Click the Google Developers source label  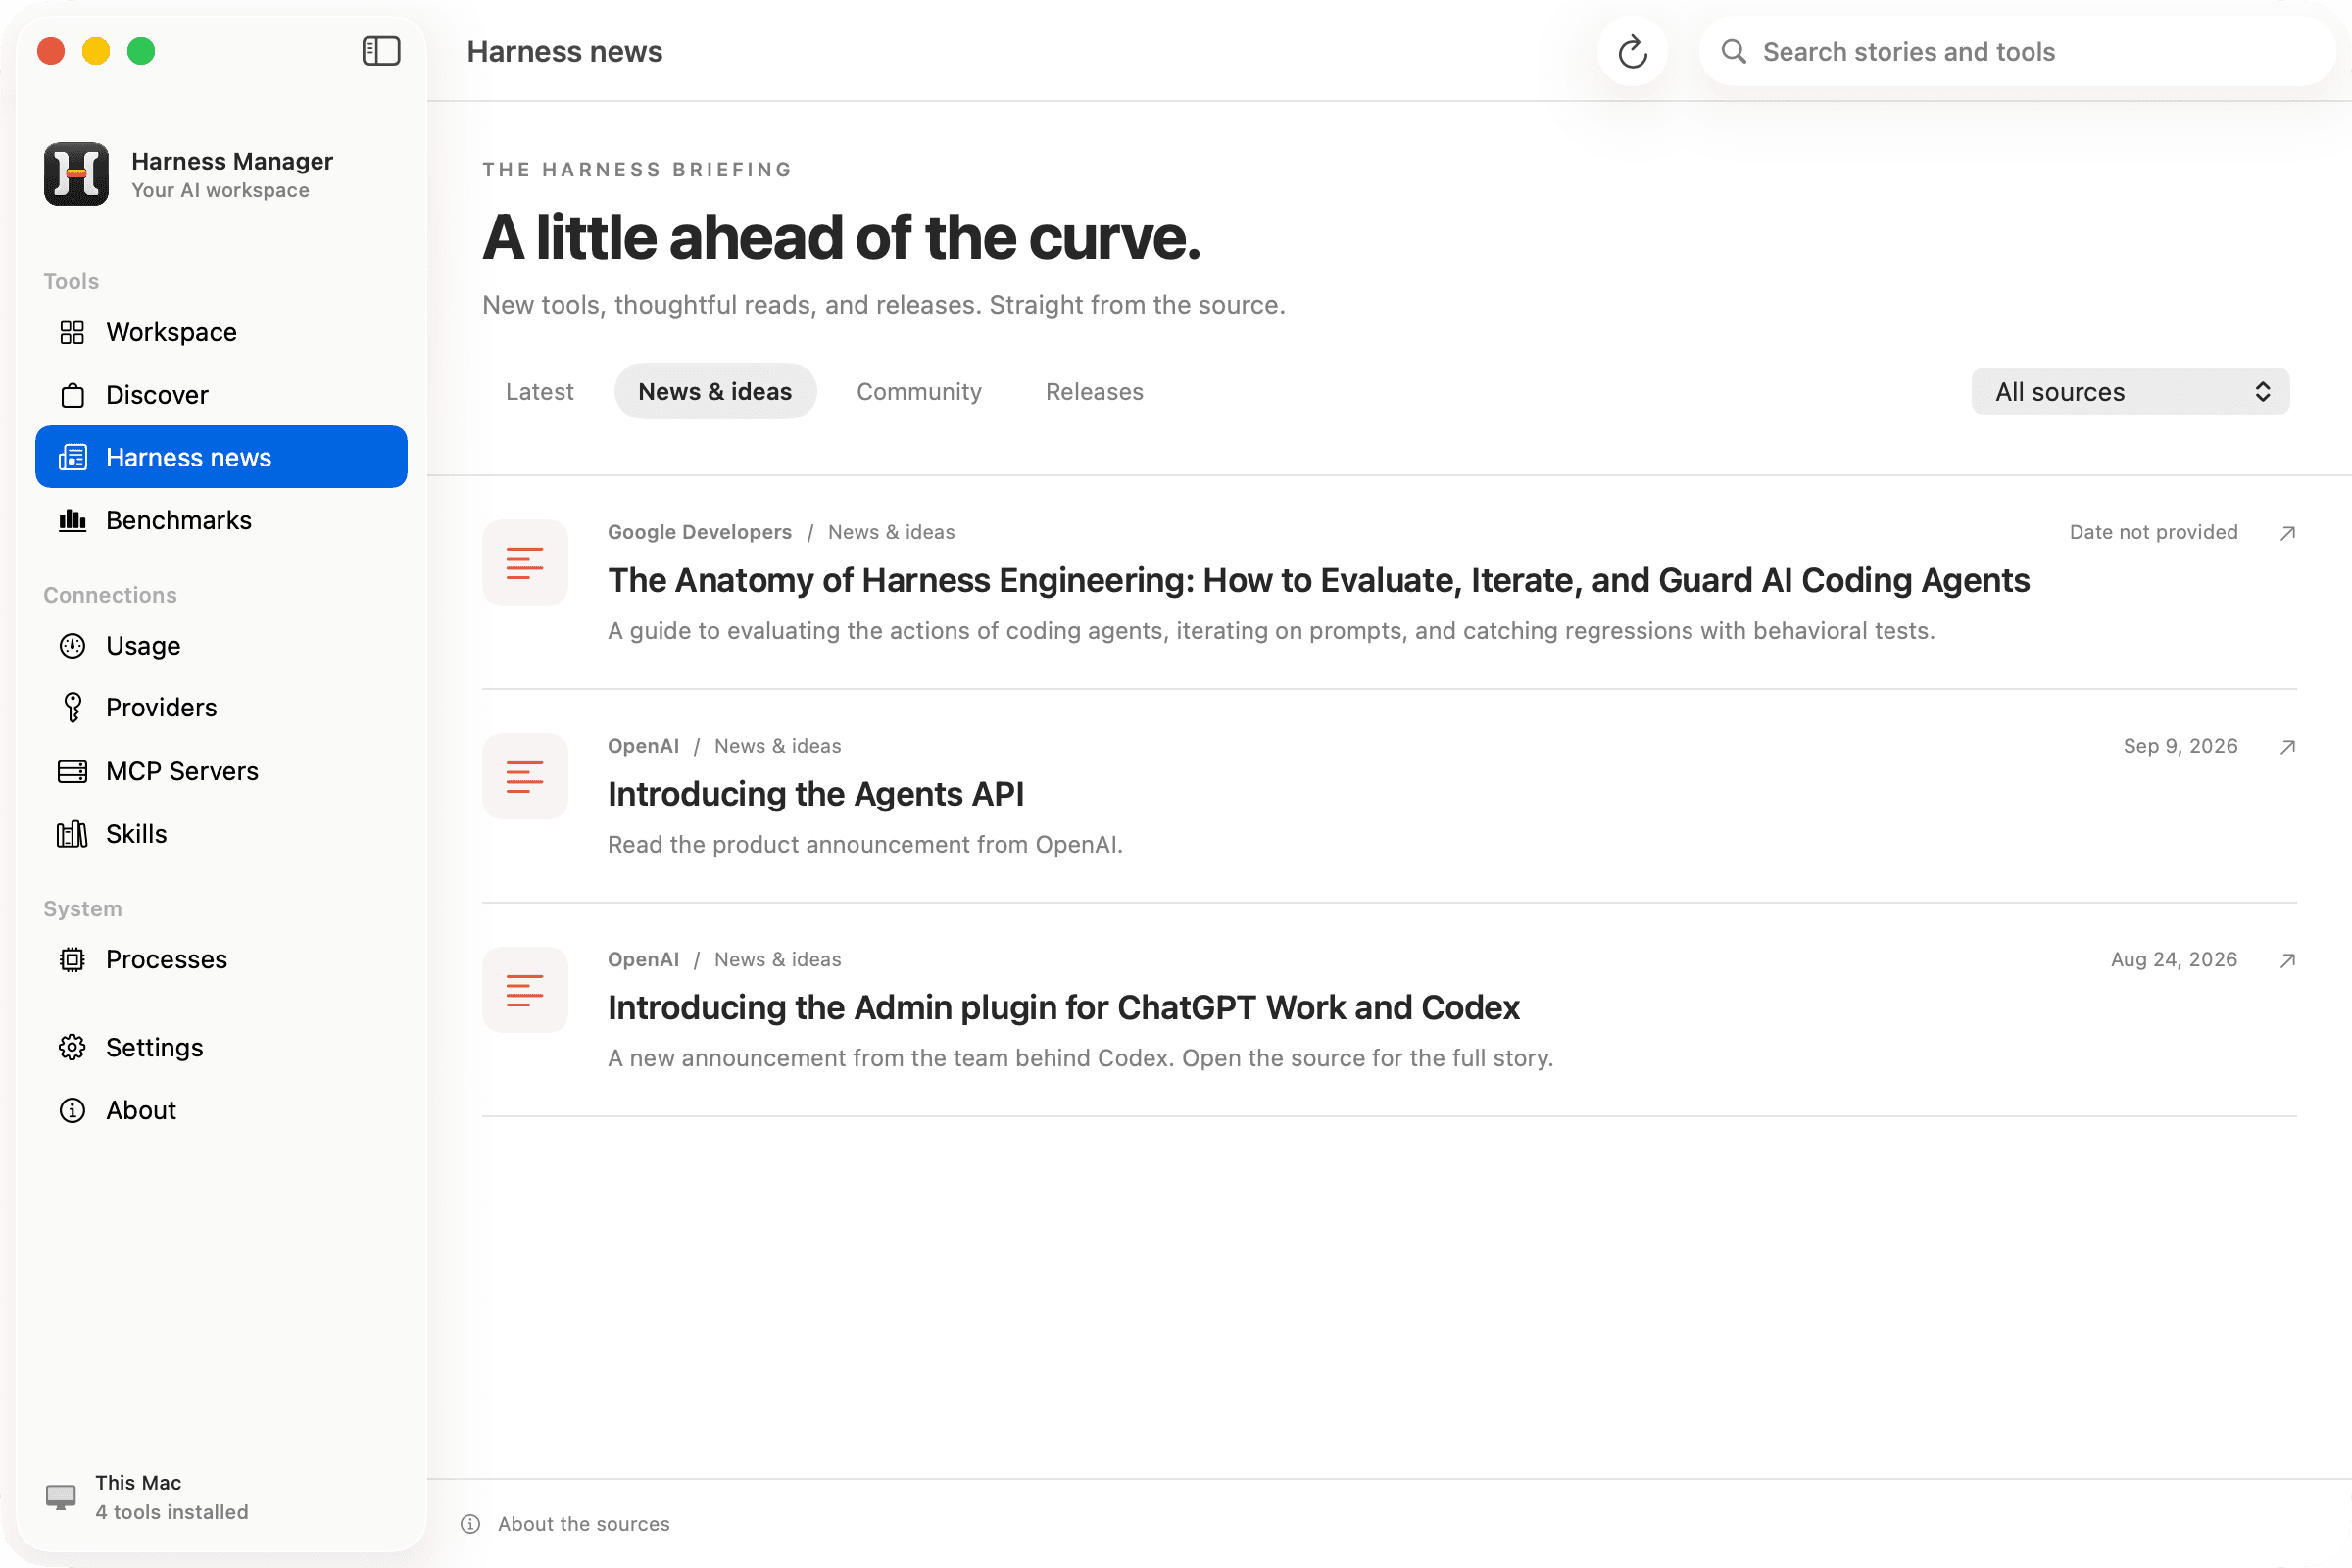[x=699, y=532]
